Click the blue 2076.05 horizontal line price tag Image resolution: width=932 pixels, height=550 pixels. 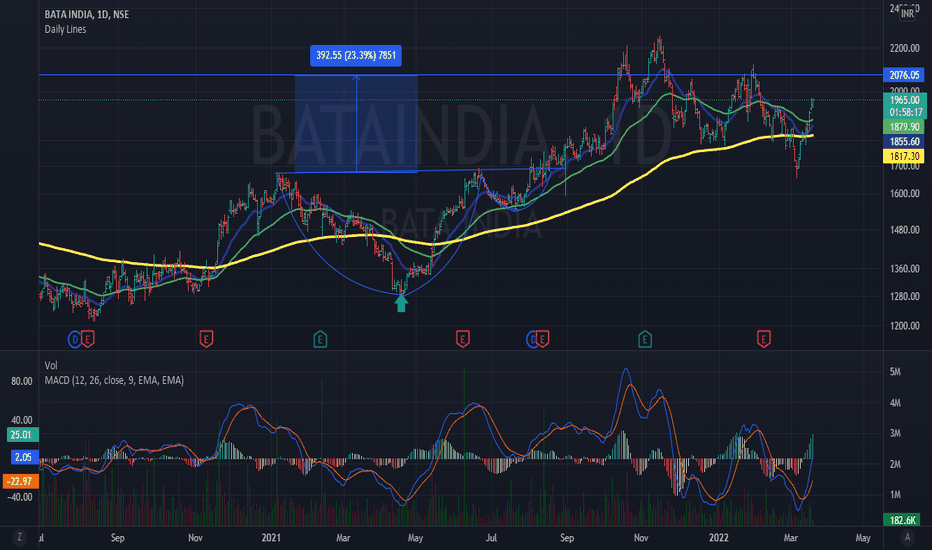[904, 75]
